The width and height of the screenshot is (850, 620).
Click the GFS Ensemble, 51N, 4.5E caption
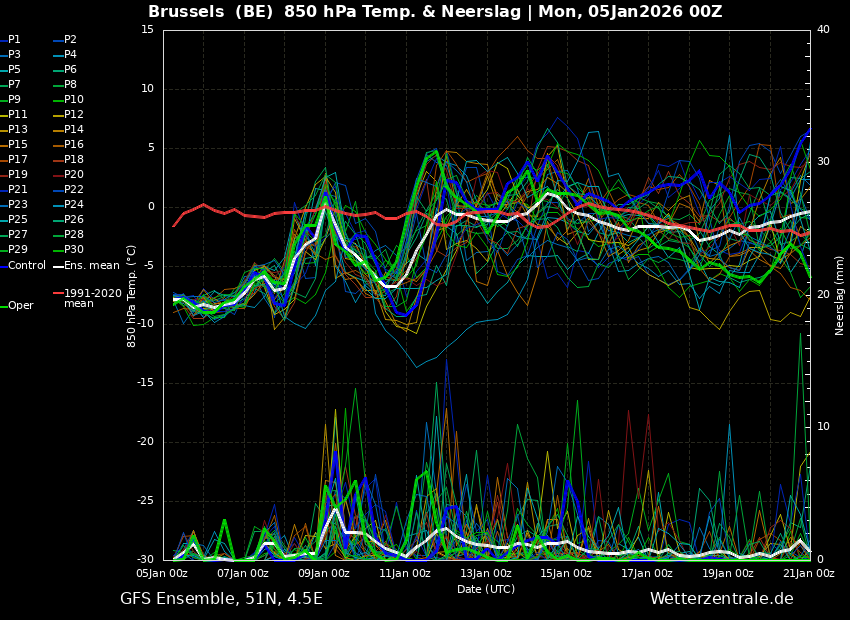[x=221, y=599]
